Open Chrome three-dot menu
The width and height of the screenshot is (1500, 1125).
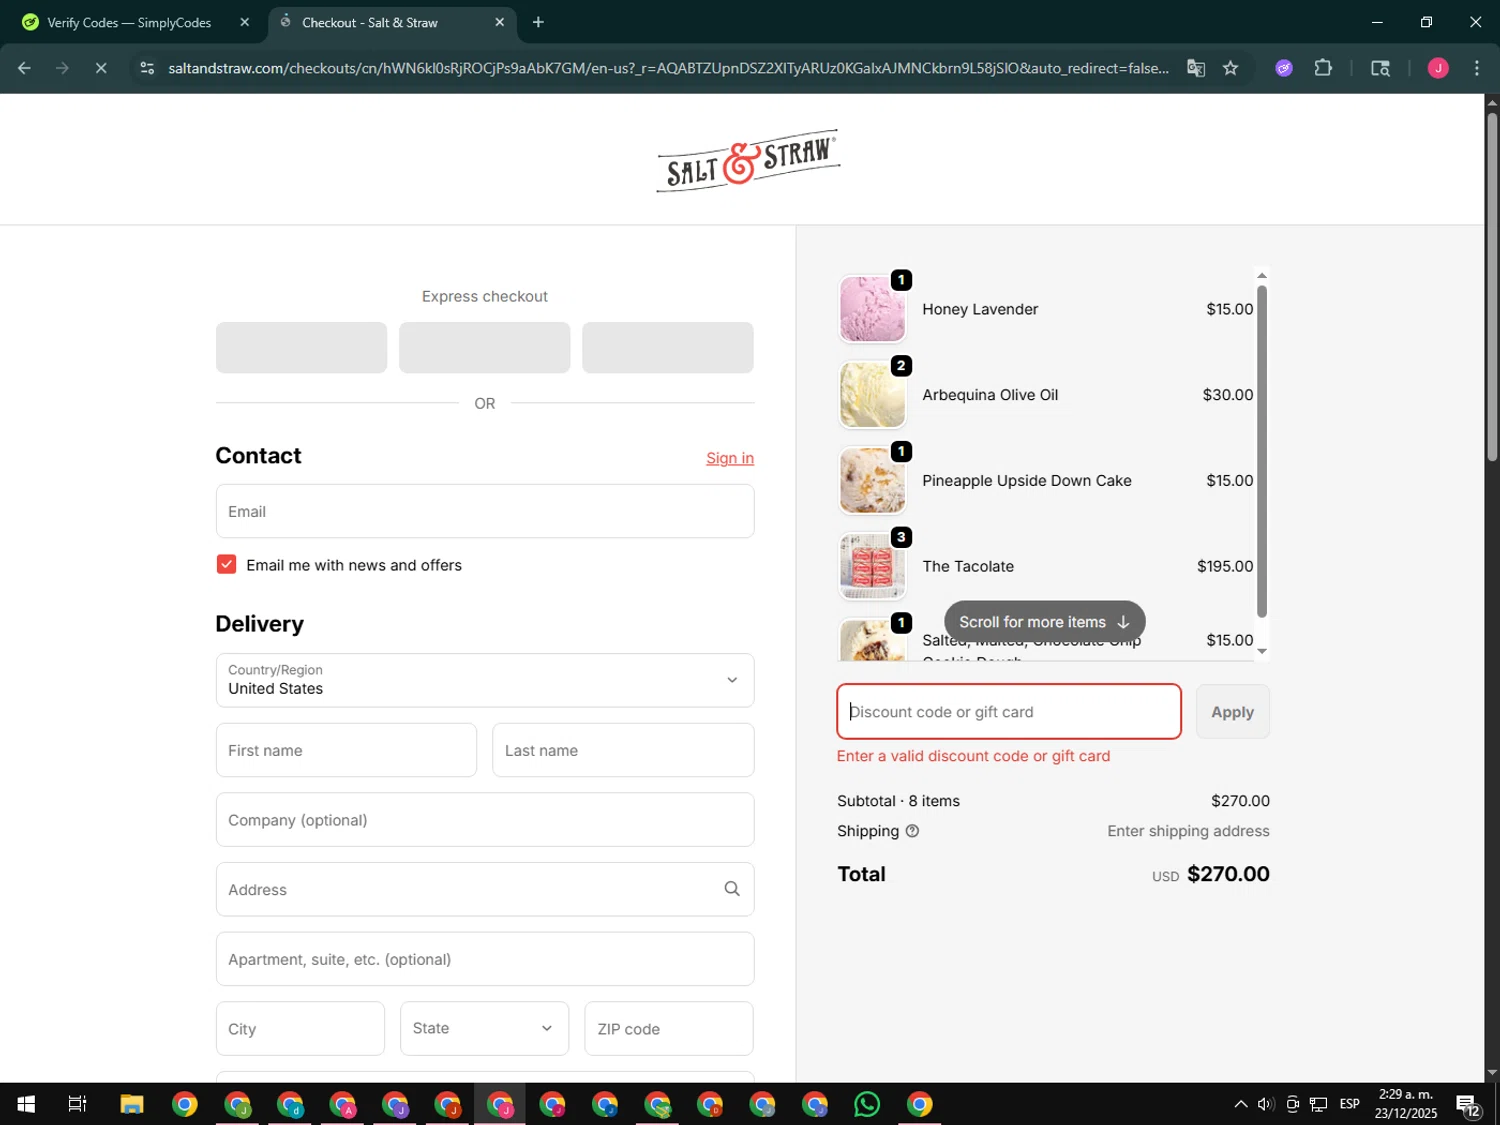tap(1477, 68)
